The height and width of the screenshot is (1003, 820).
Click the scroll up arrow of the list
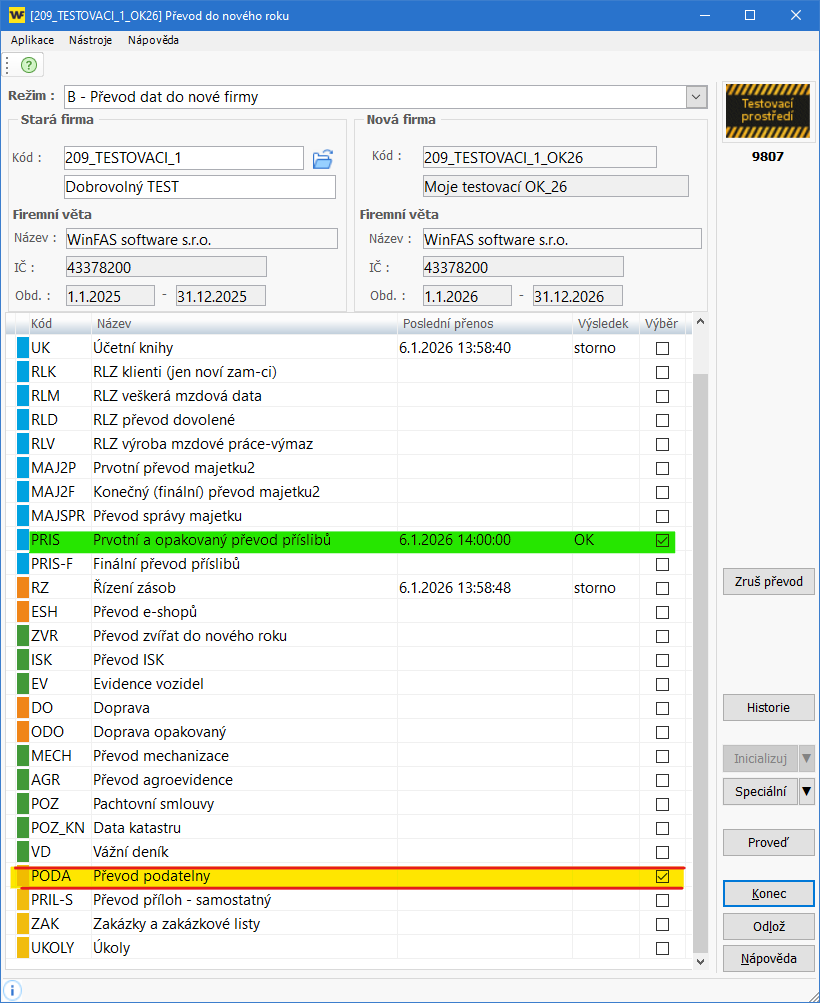(x=700, y=322)
